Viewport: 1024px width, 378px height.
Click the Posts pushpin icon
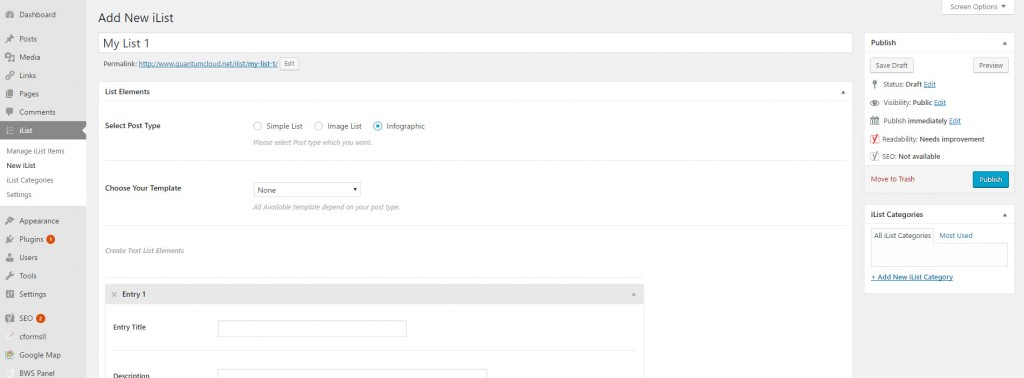point(10,39)
